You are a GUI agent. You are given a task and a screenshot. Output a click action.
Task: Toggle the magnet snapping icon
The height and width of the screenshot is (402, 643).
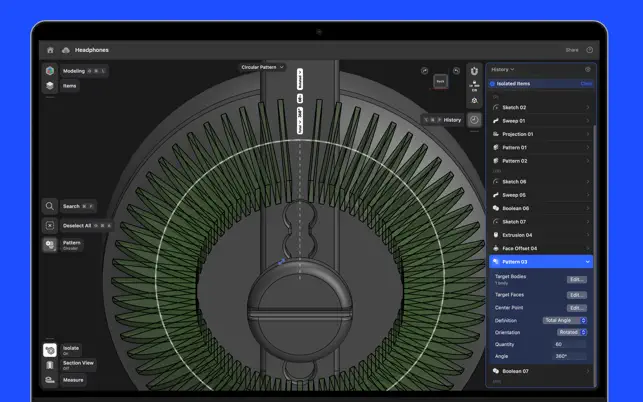(x=474, y=71)
